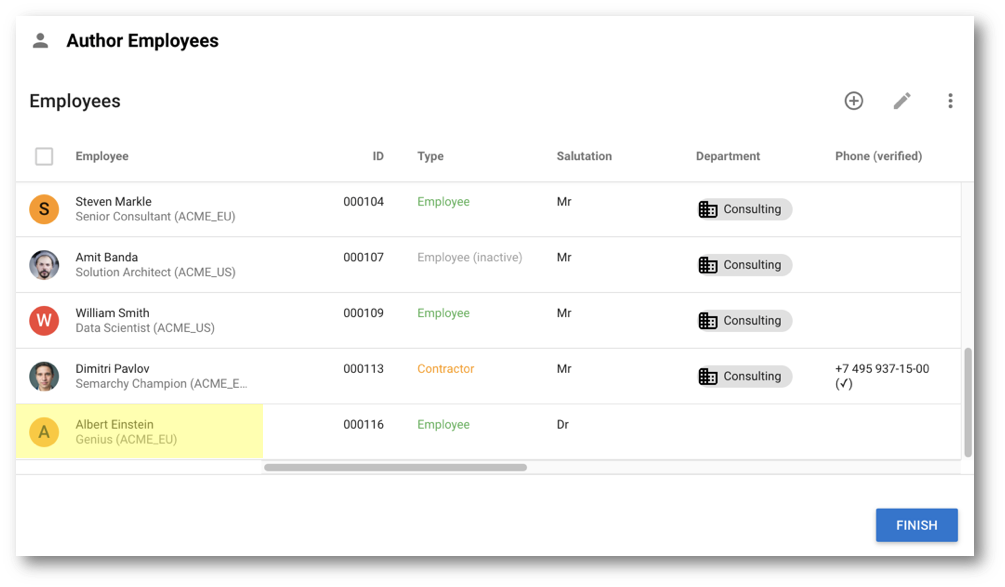
Task: Click the orange Contractor type text
Action: click(x=445, y=368)
